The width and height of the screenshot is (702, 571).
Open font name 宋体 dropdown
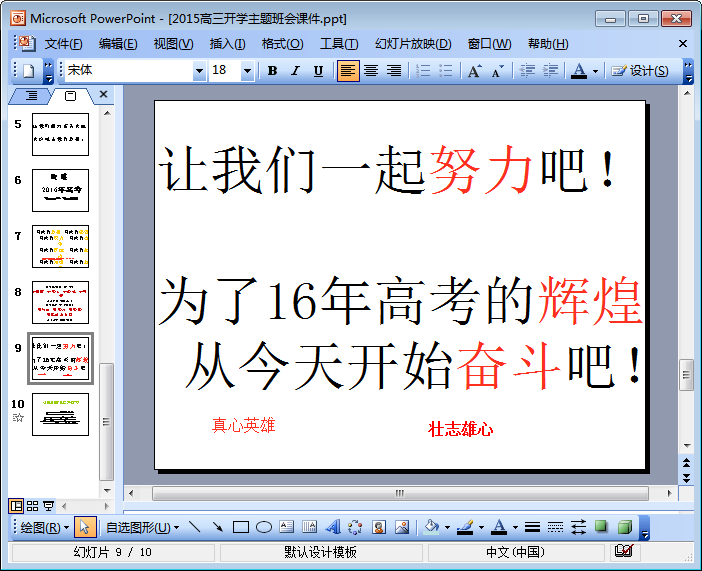pyautogui.click(x=199, y=71)
